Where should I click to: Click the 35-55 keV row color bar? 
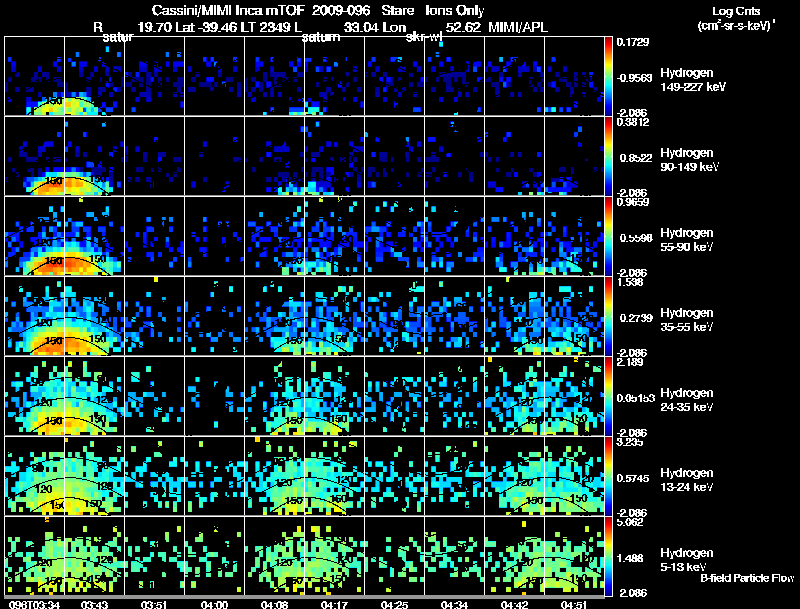[x=608, y=316]
